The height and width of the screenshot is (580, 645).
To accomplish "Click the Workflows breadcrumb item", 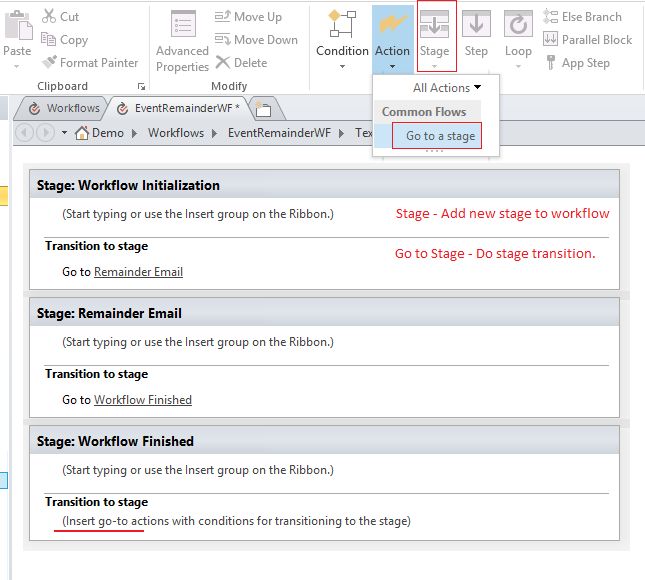I will [x=176, y=133].
